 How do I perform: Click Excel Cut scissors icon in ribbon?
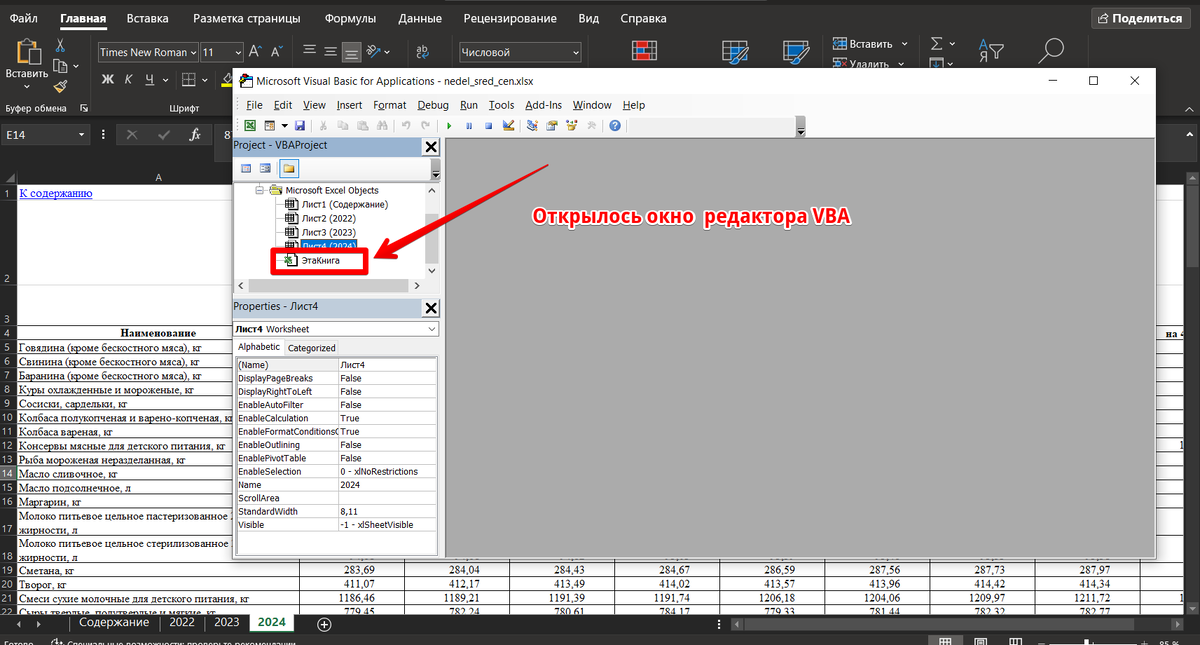click(61, 45)
